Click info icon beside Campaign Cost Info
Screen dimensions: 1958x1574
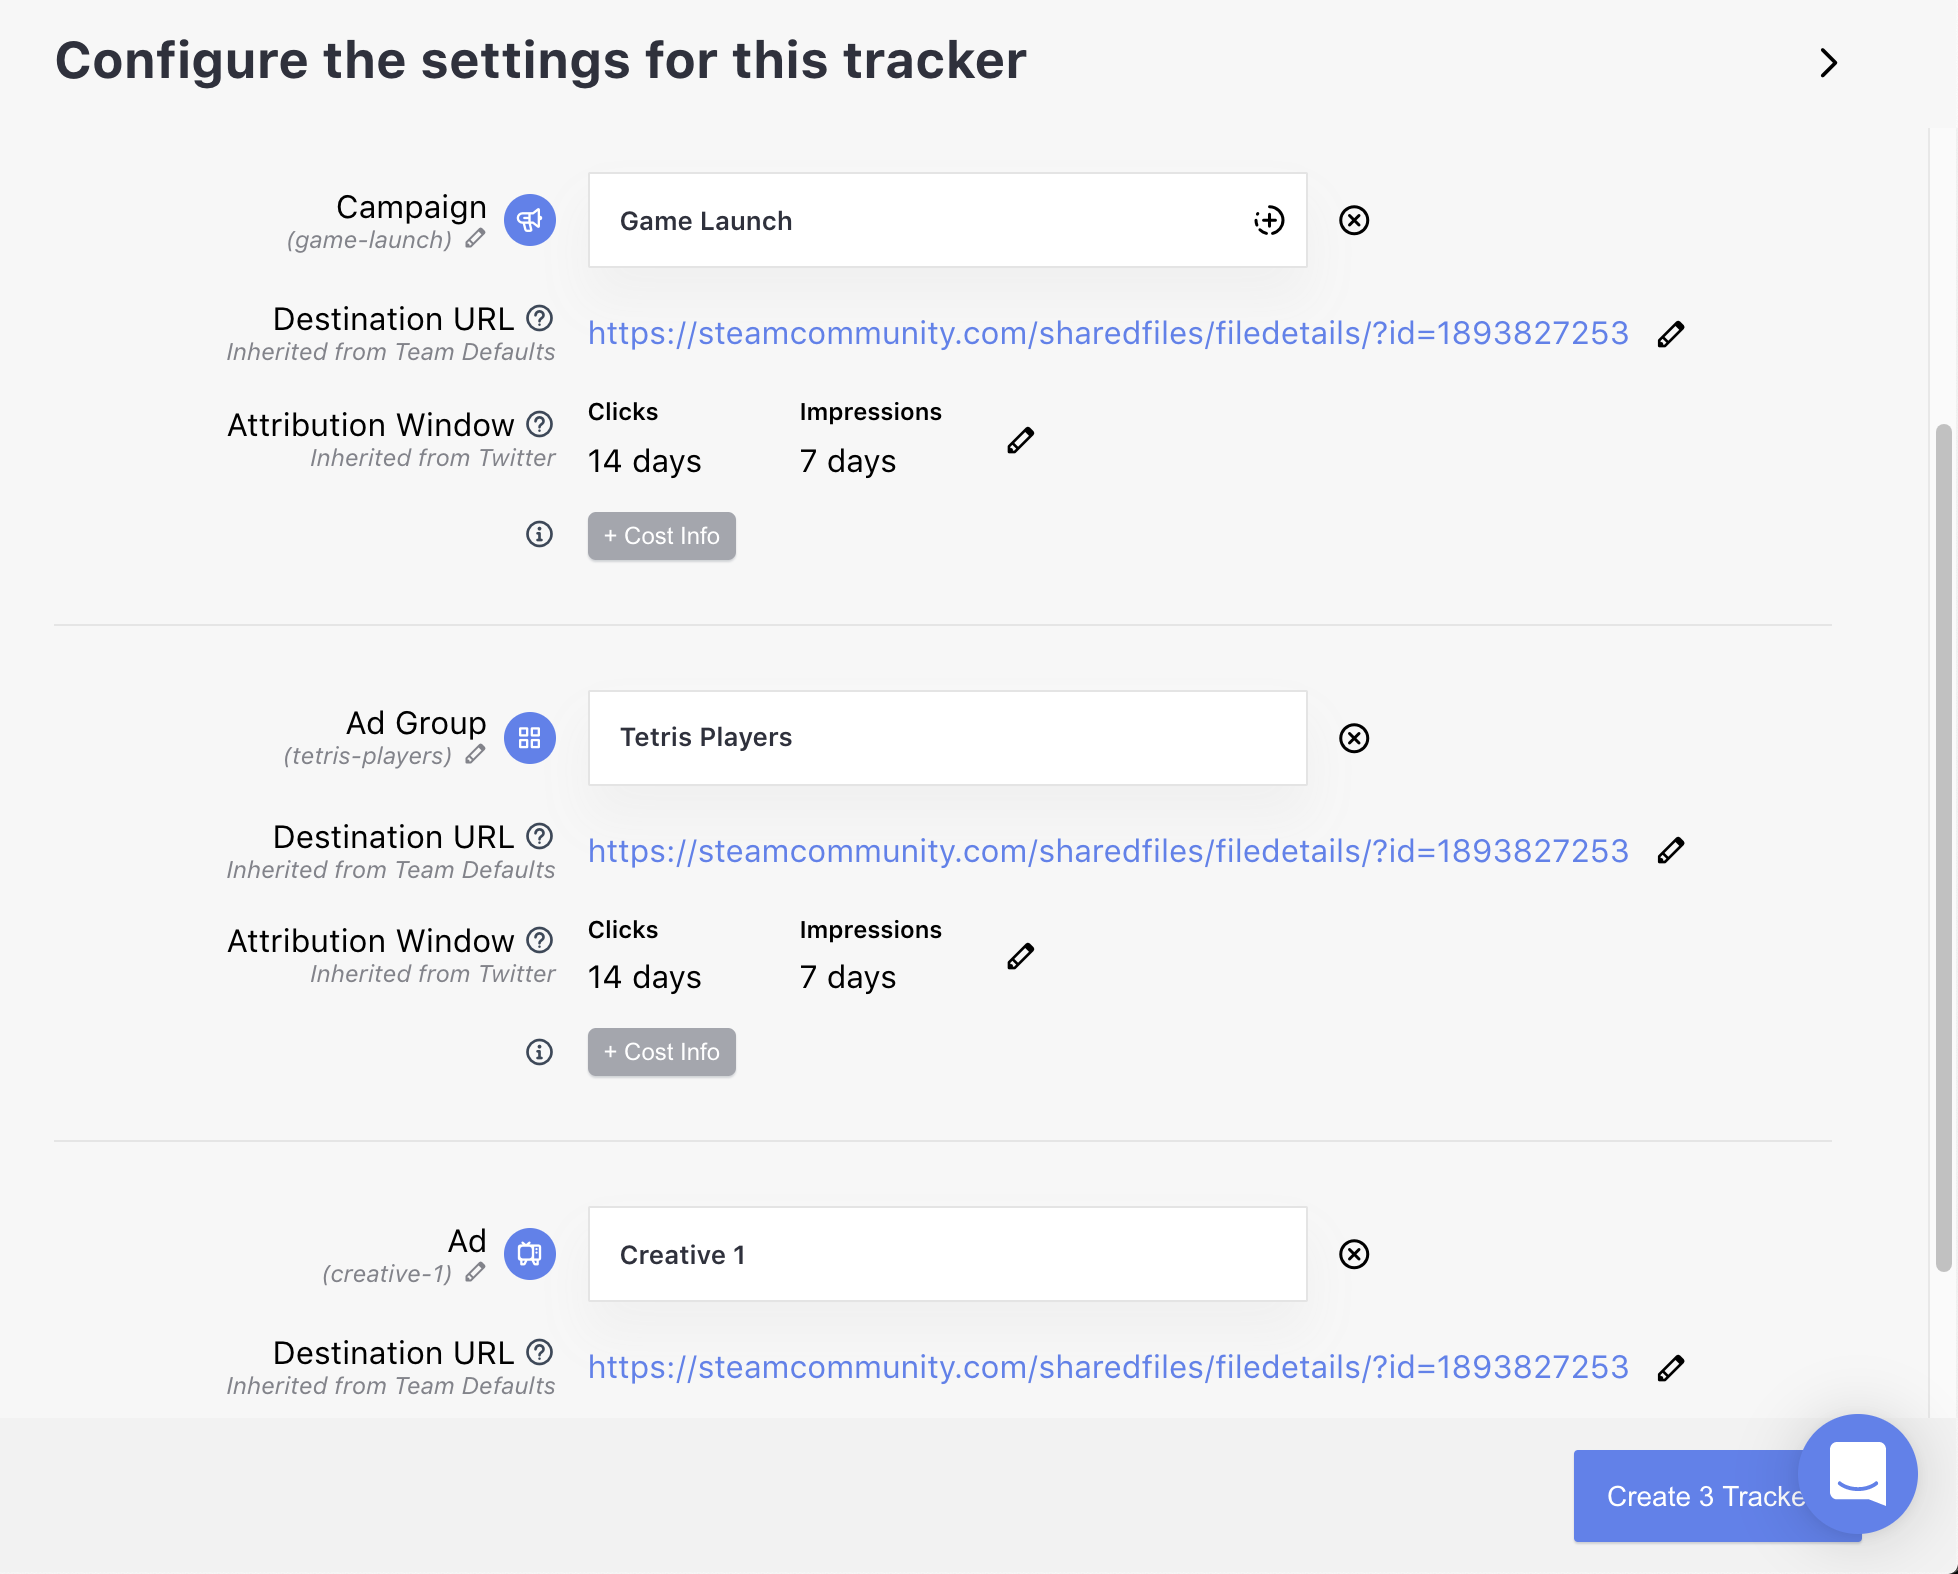coord(540,534)
